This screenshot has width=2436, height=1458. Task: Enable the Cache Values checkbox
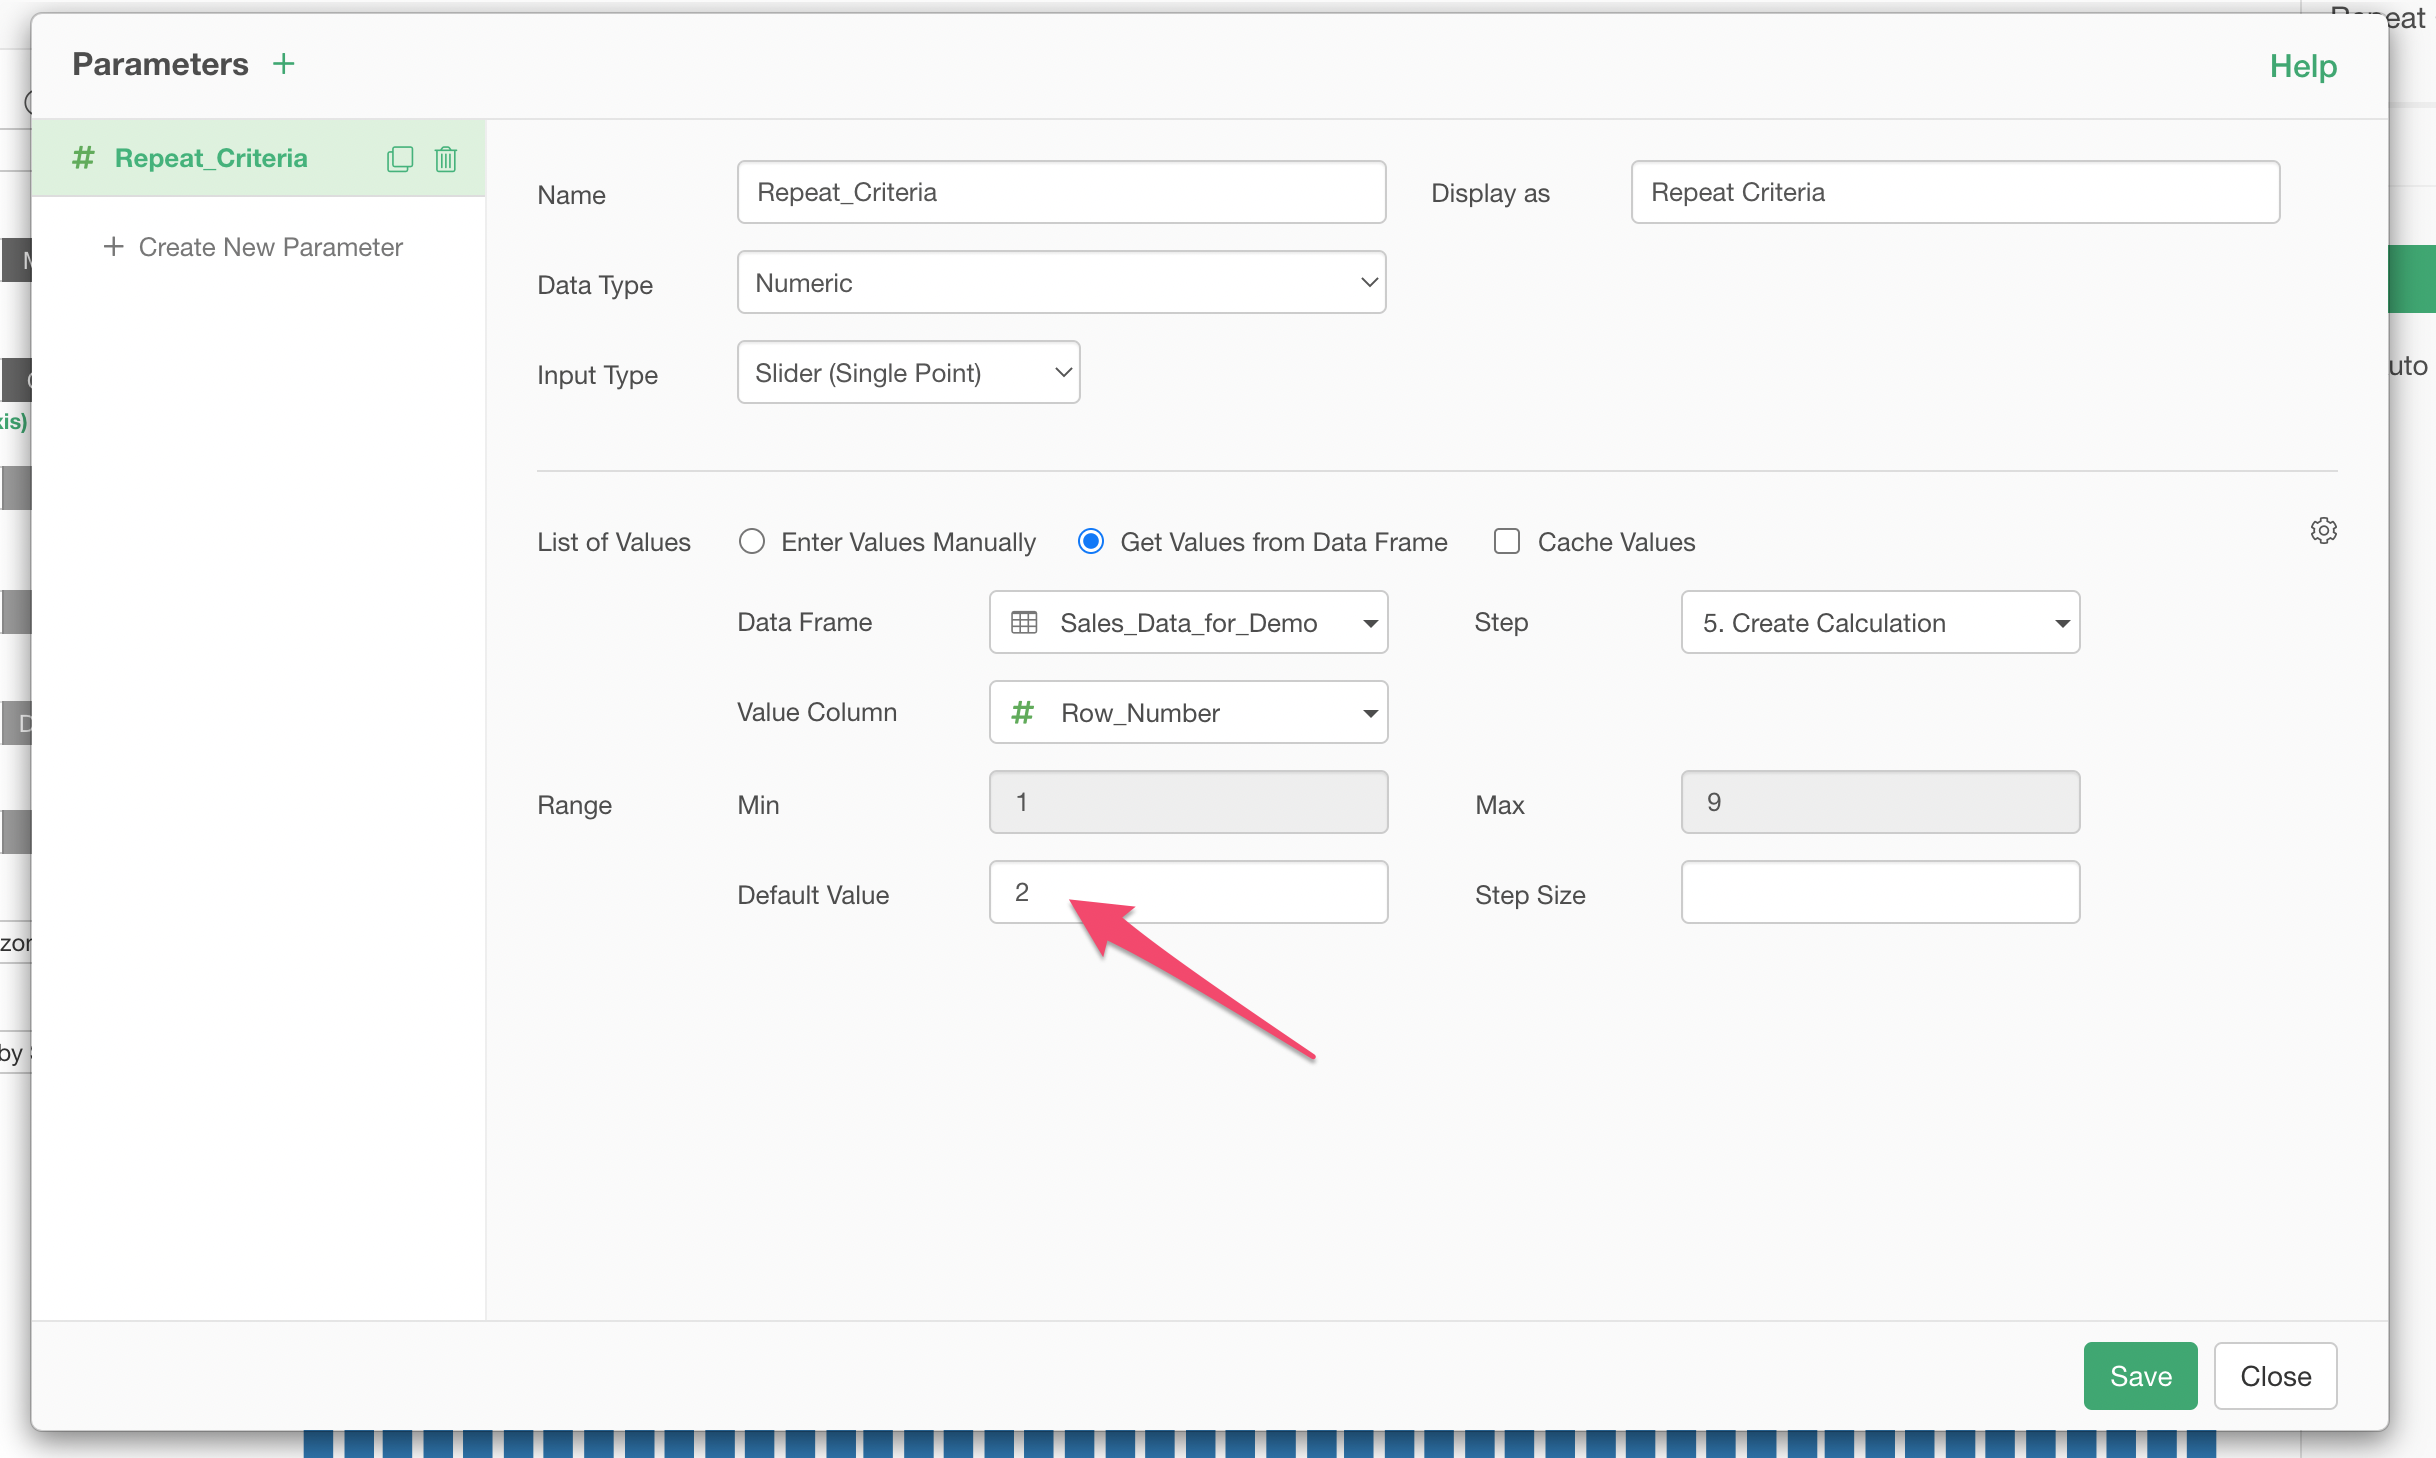(x=1506, y=541)
